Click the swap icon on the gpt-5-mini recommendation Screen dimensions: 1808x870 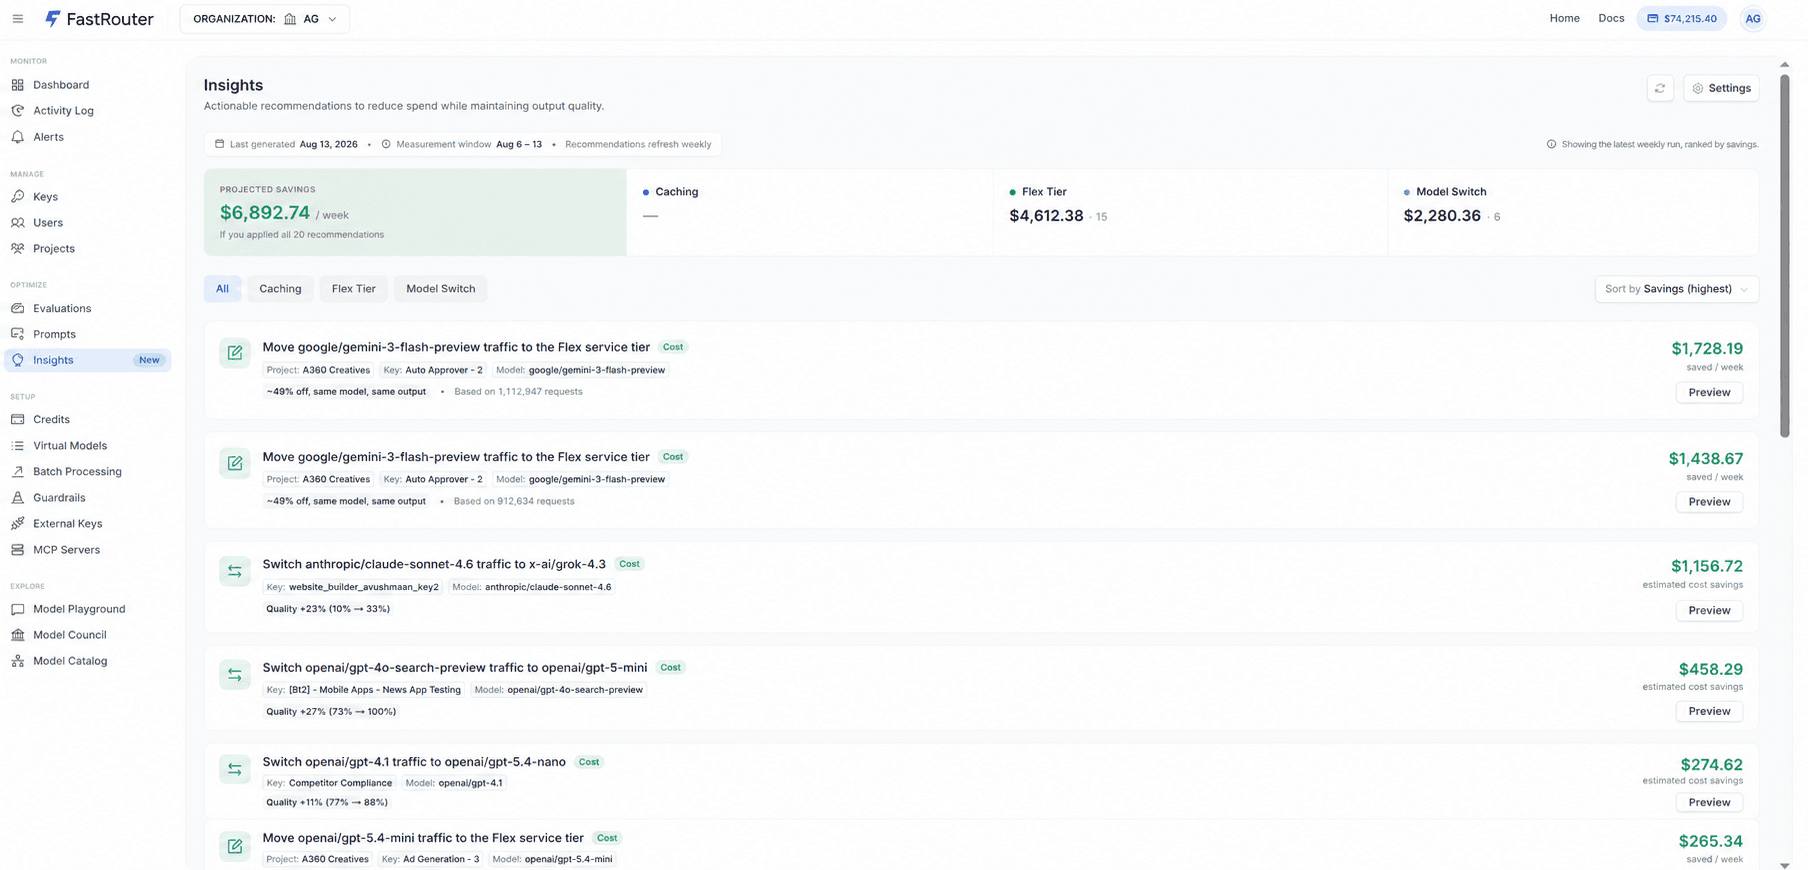[235, 675]
